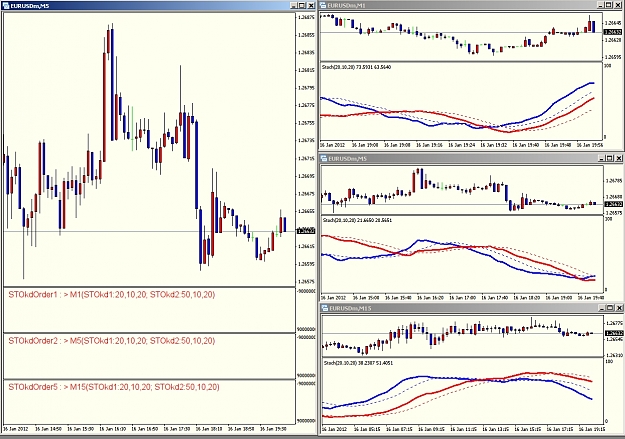Viewport: 625px width, 439px height.
Task: Click the black current price tag in M1 window
Action: (x=613, y=32)
